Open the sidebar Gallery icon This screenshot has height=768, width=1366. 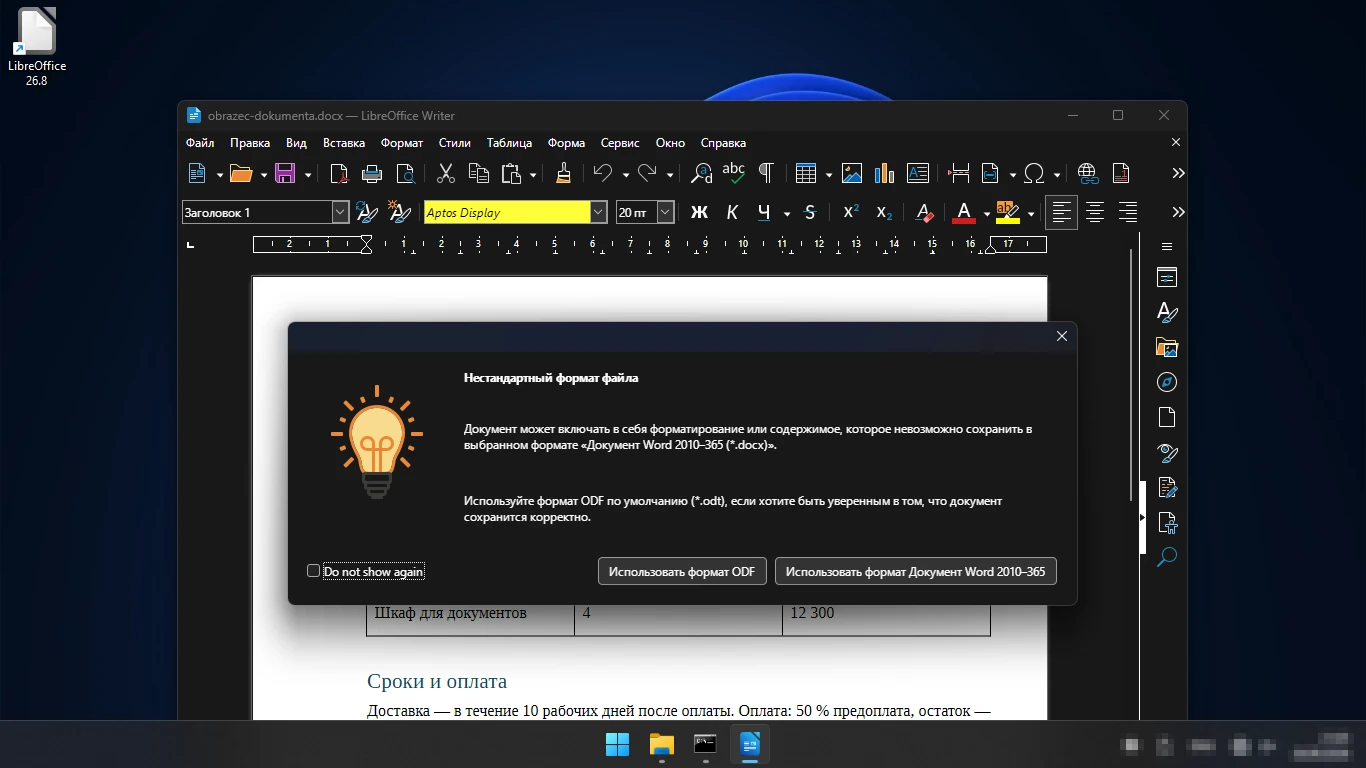point(1167,347)
